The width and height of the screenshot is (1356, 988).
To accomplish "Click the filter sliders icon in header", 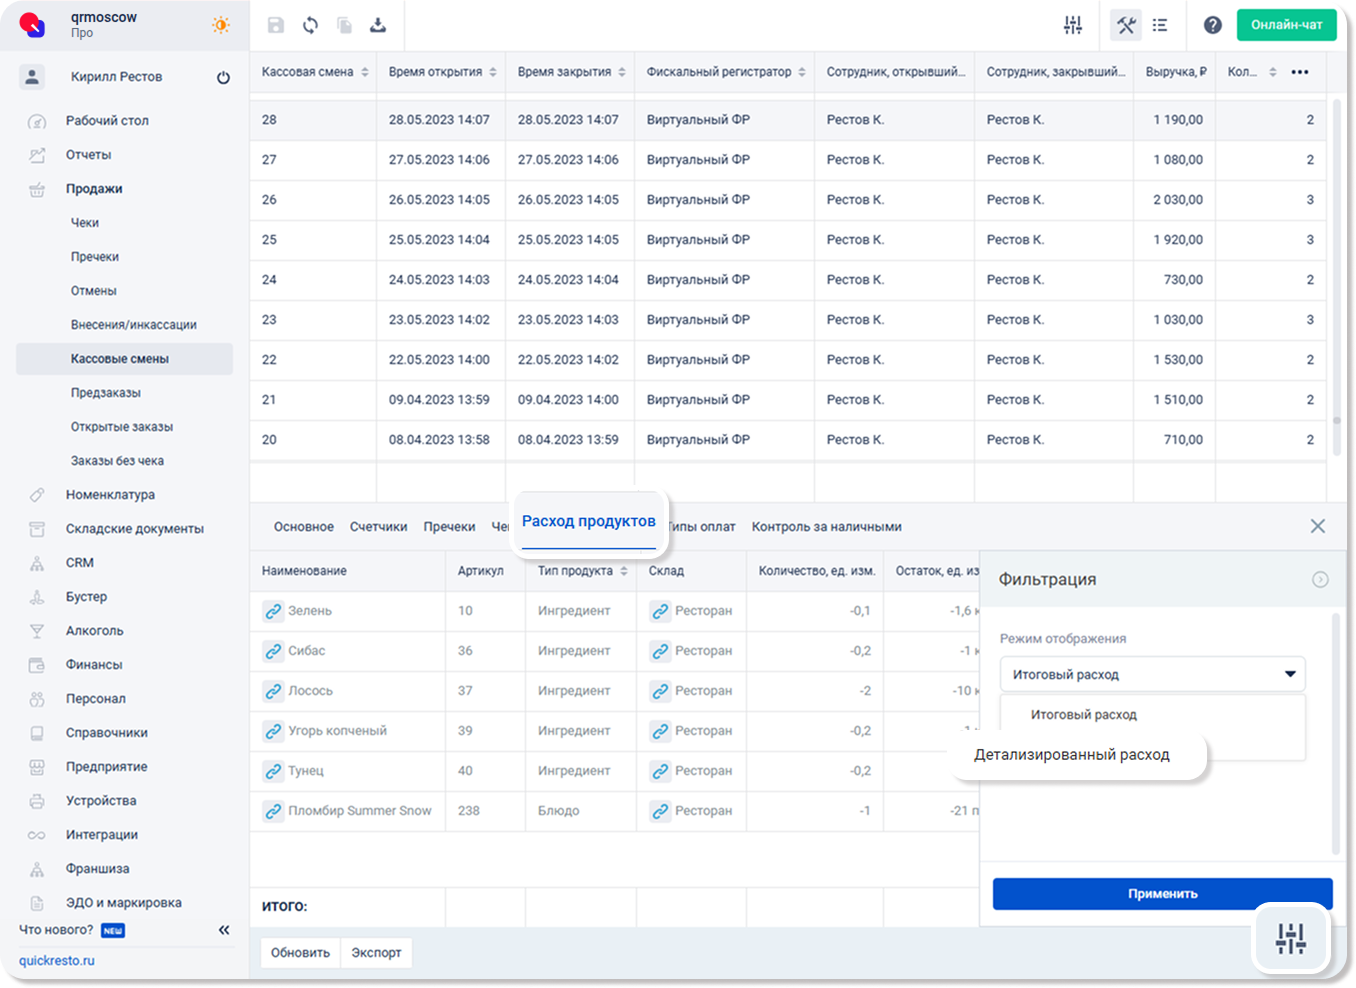I will point(1073,25).
